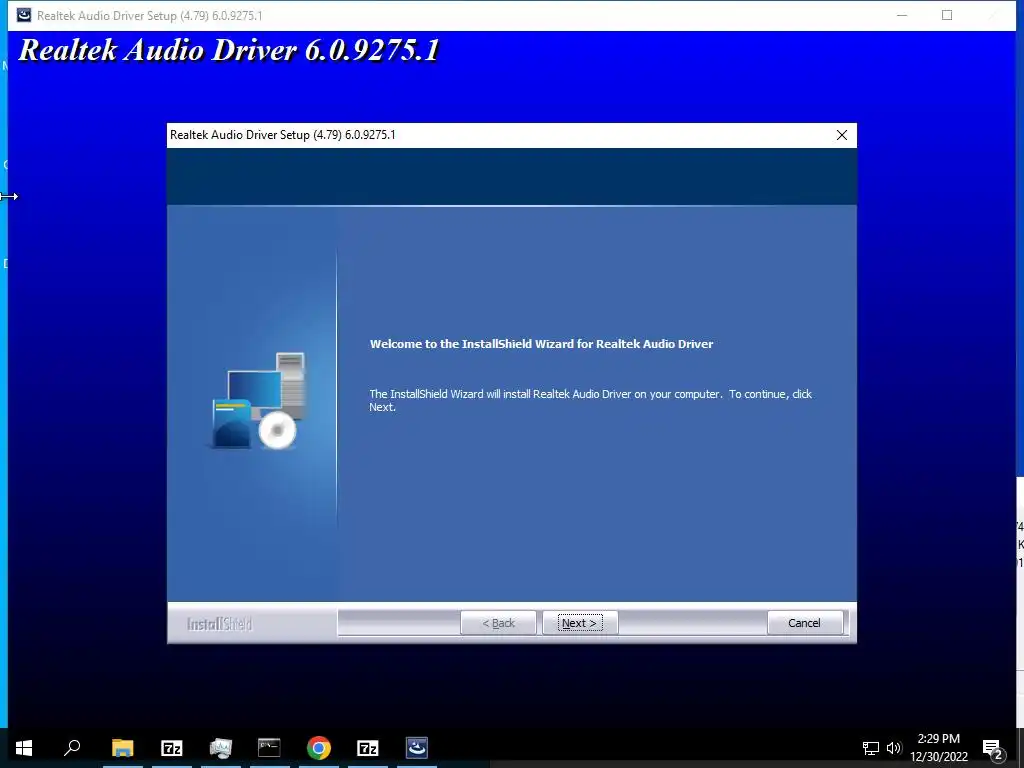Screen dimensions: 1024x768
Task: Click the 'Welcome to the InstallShield Wizard' heading
Action: pyautogui.click(x=541, y=344)
